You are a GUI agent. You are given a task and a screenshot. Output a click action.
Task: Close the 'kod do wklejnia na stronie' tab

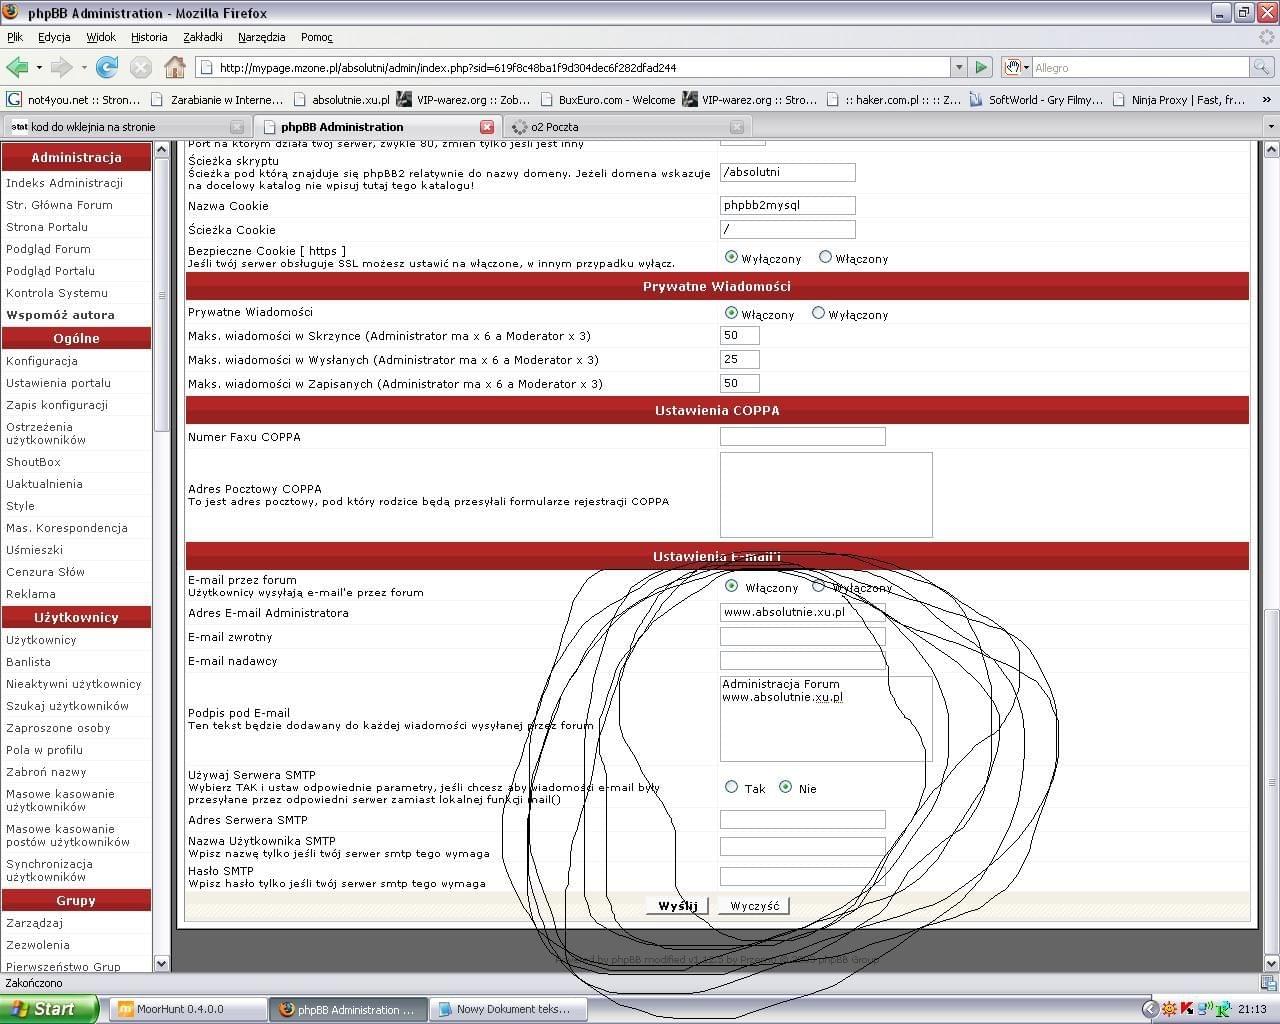237,127
